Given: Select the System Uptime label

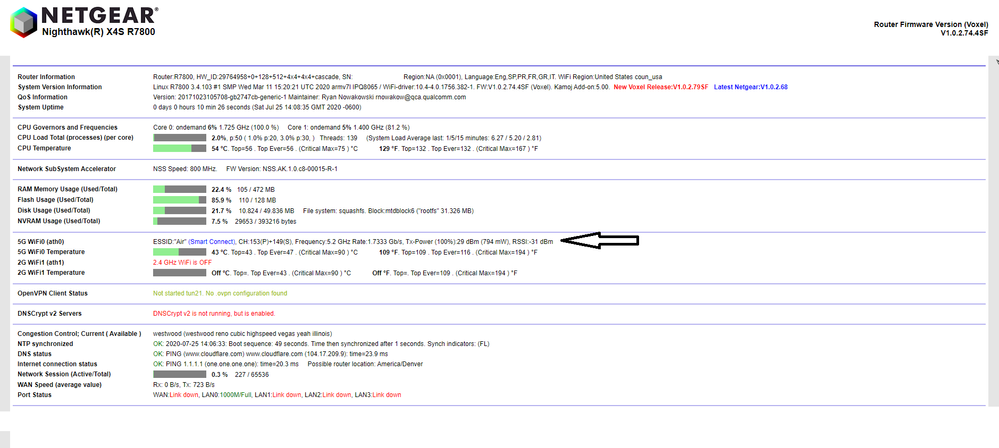Looking at the screenshot, I should 40,107.
